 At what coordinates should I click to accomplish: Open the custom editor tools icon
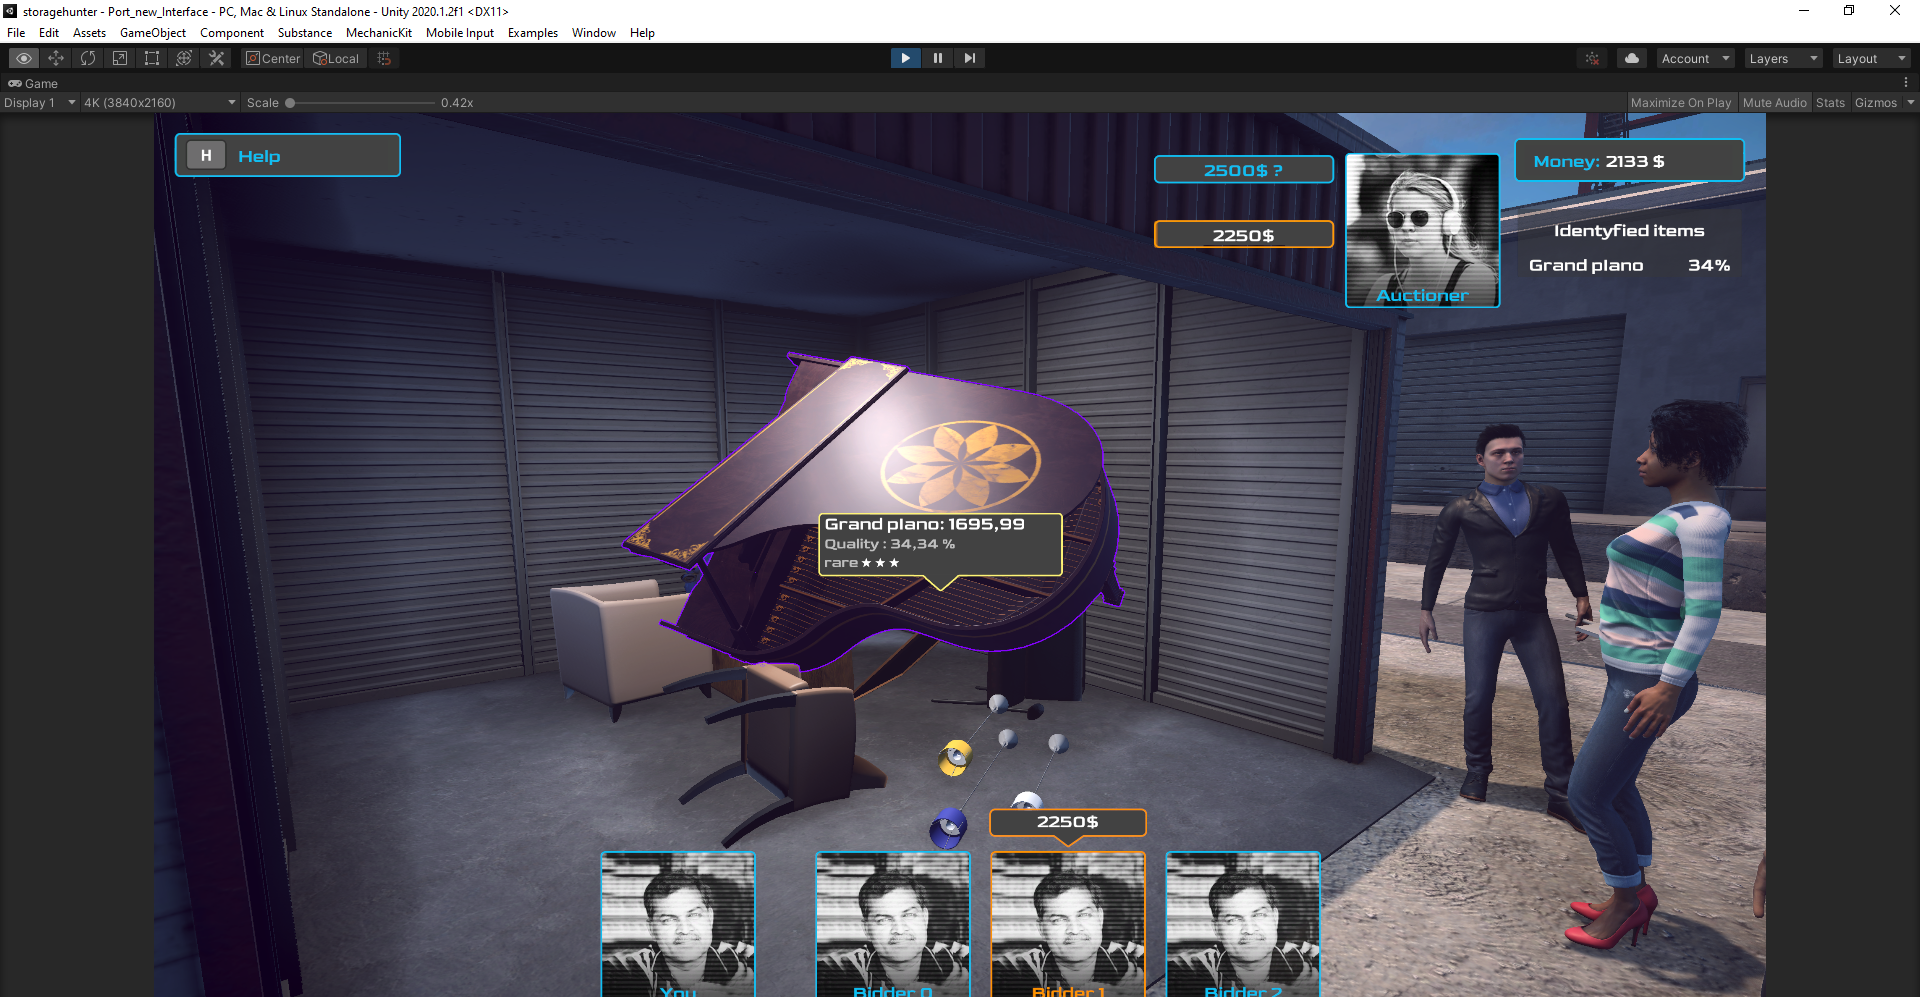[x=216, y=58]
